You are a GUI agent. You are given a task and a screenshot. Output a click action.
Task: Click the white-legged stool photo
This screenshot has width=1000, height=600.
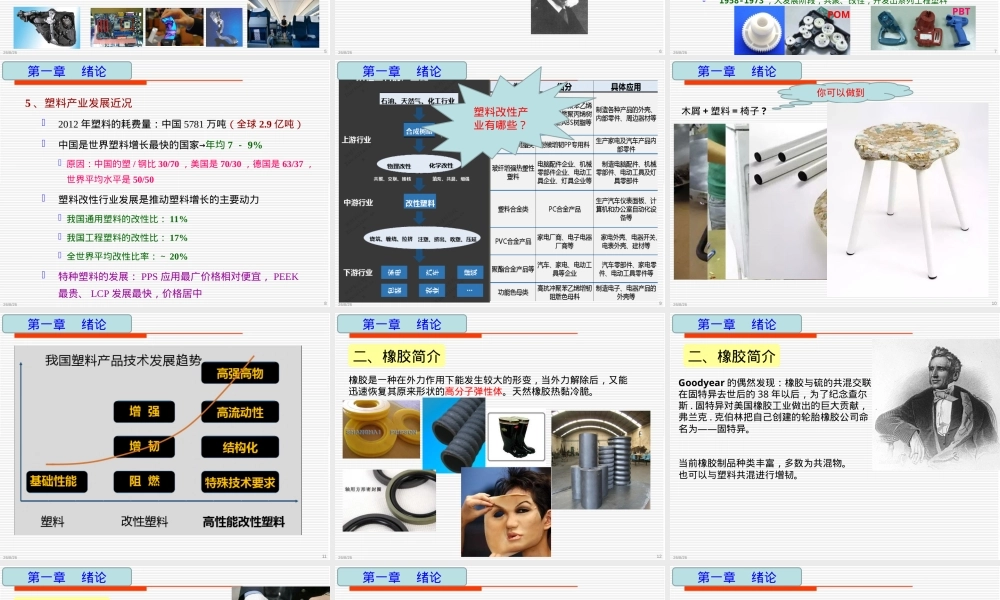[x=907, y=201]
